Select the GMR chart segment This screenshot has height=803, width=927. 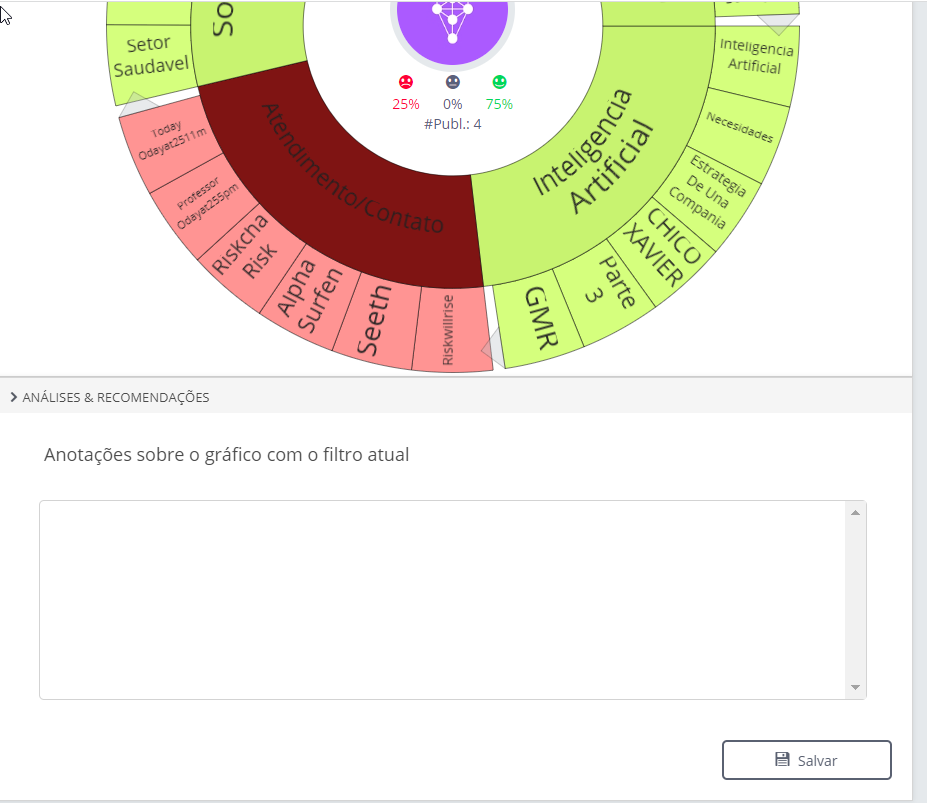point(540,320)
